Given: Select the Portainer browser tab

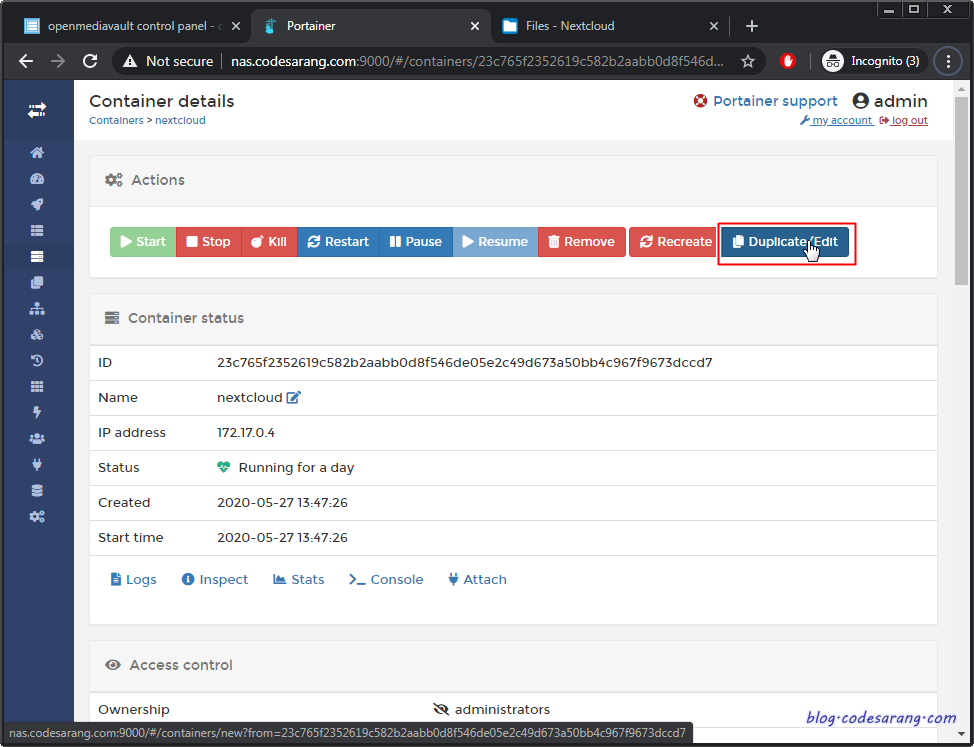Looking at the screenshot, I should point(370,26).
